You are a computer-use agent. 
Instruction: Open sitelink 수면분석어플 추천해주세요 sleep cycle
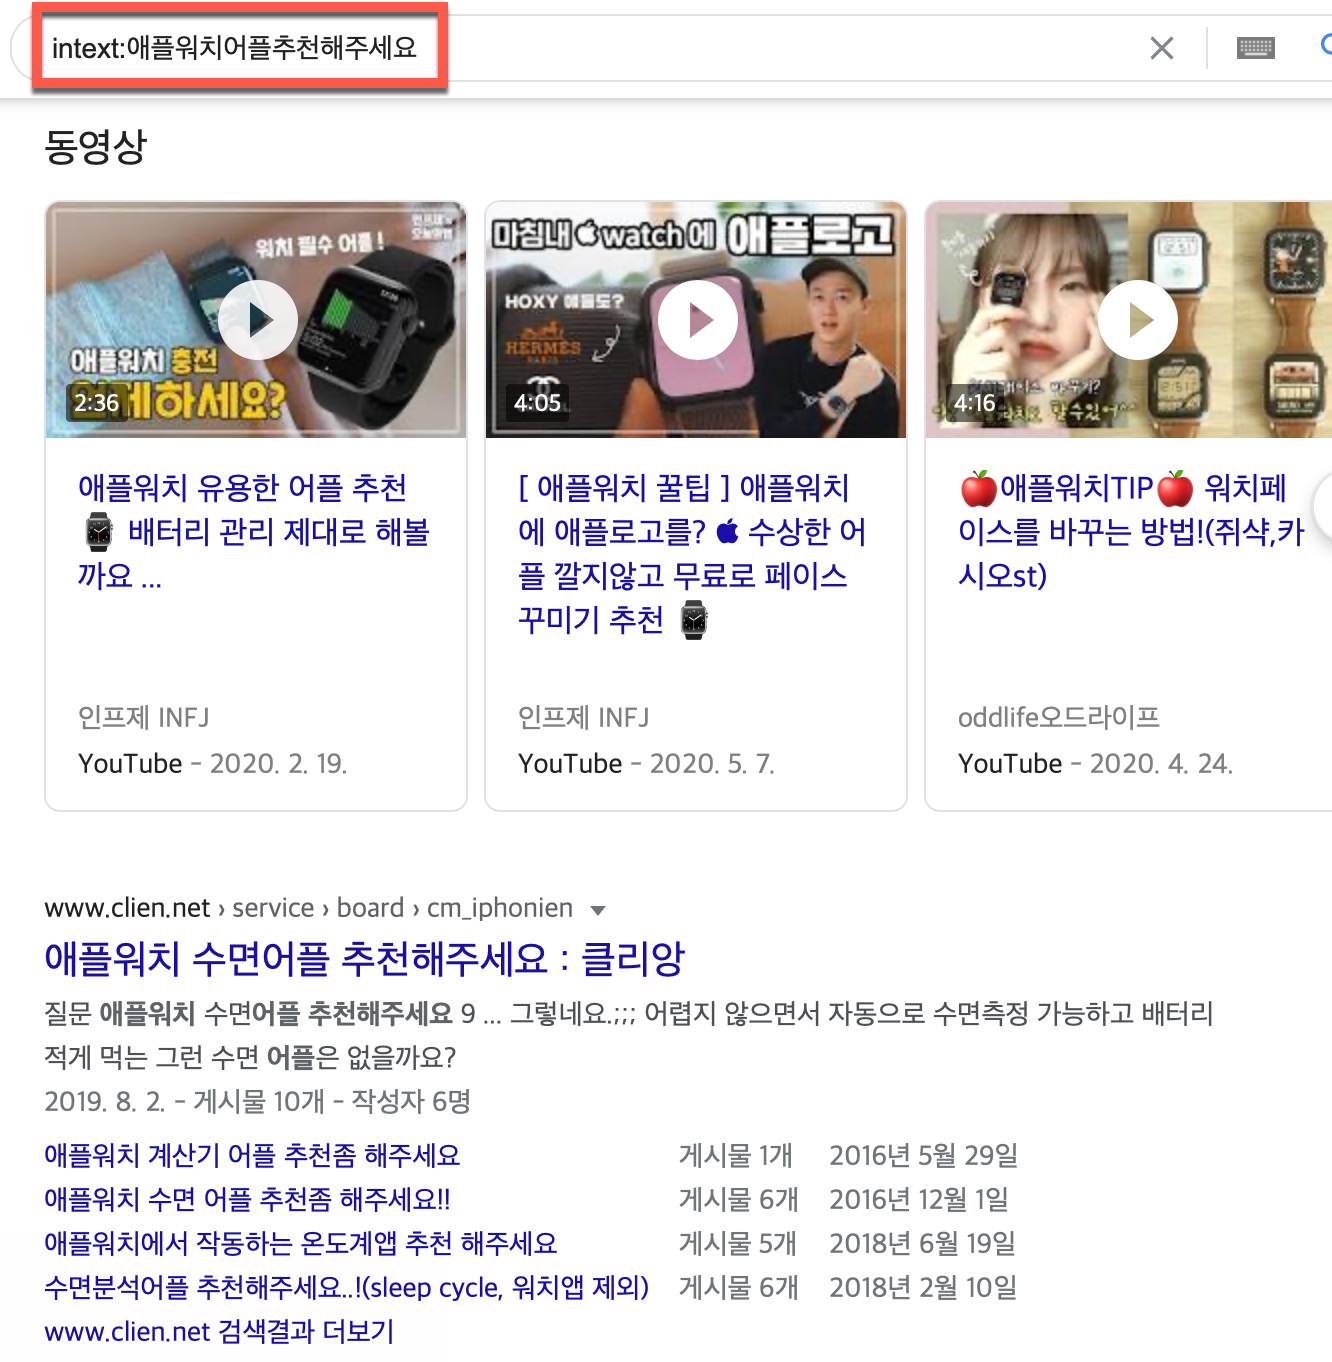(346, 1287)
